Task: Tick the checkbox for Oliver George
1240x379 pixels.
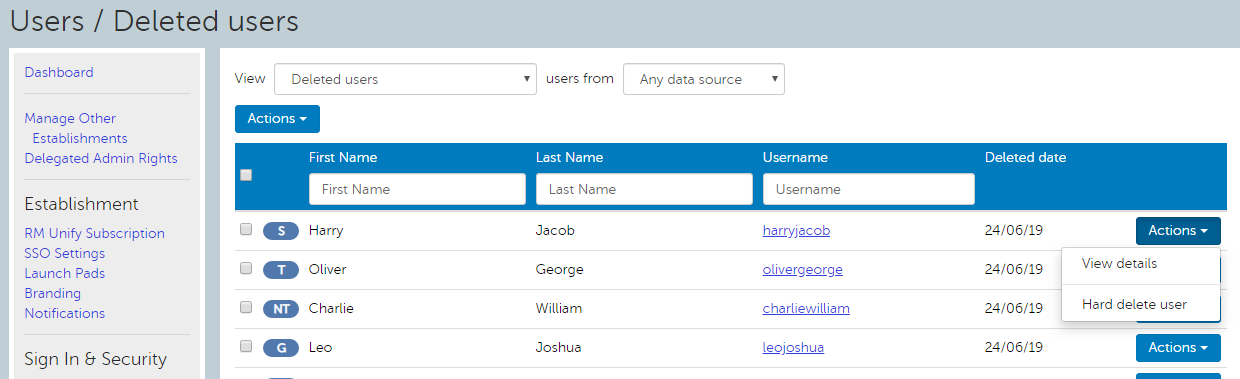Action: (x=246, y=268)
